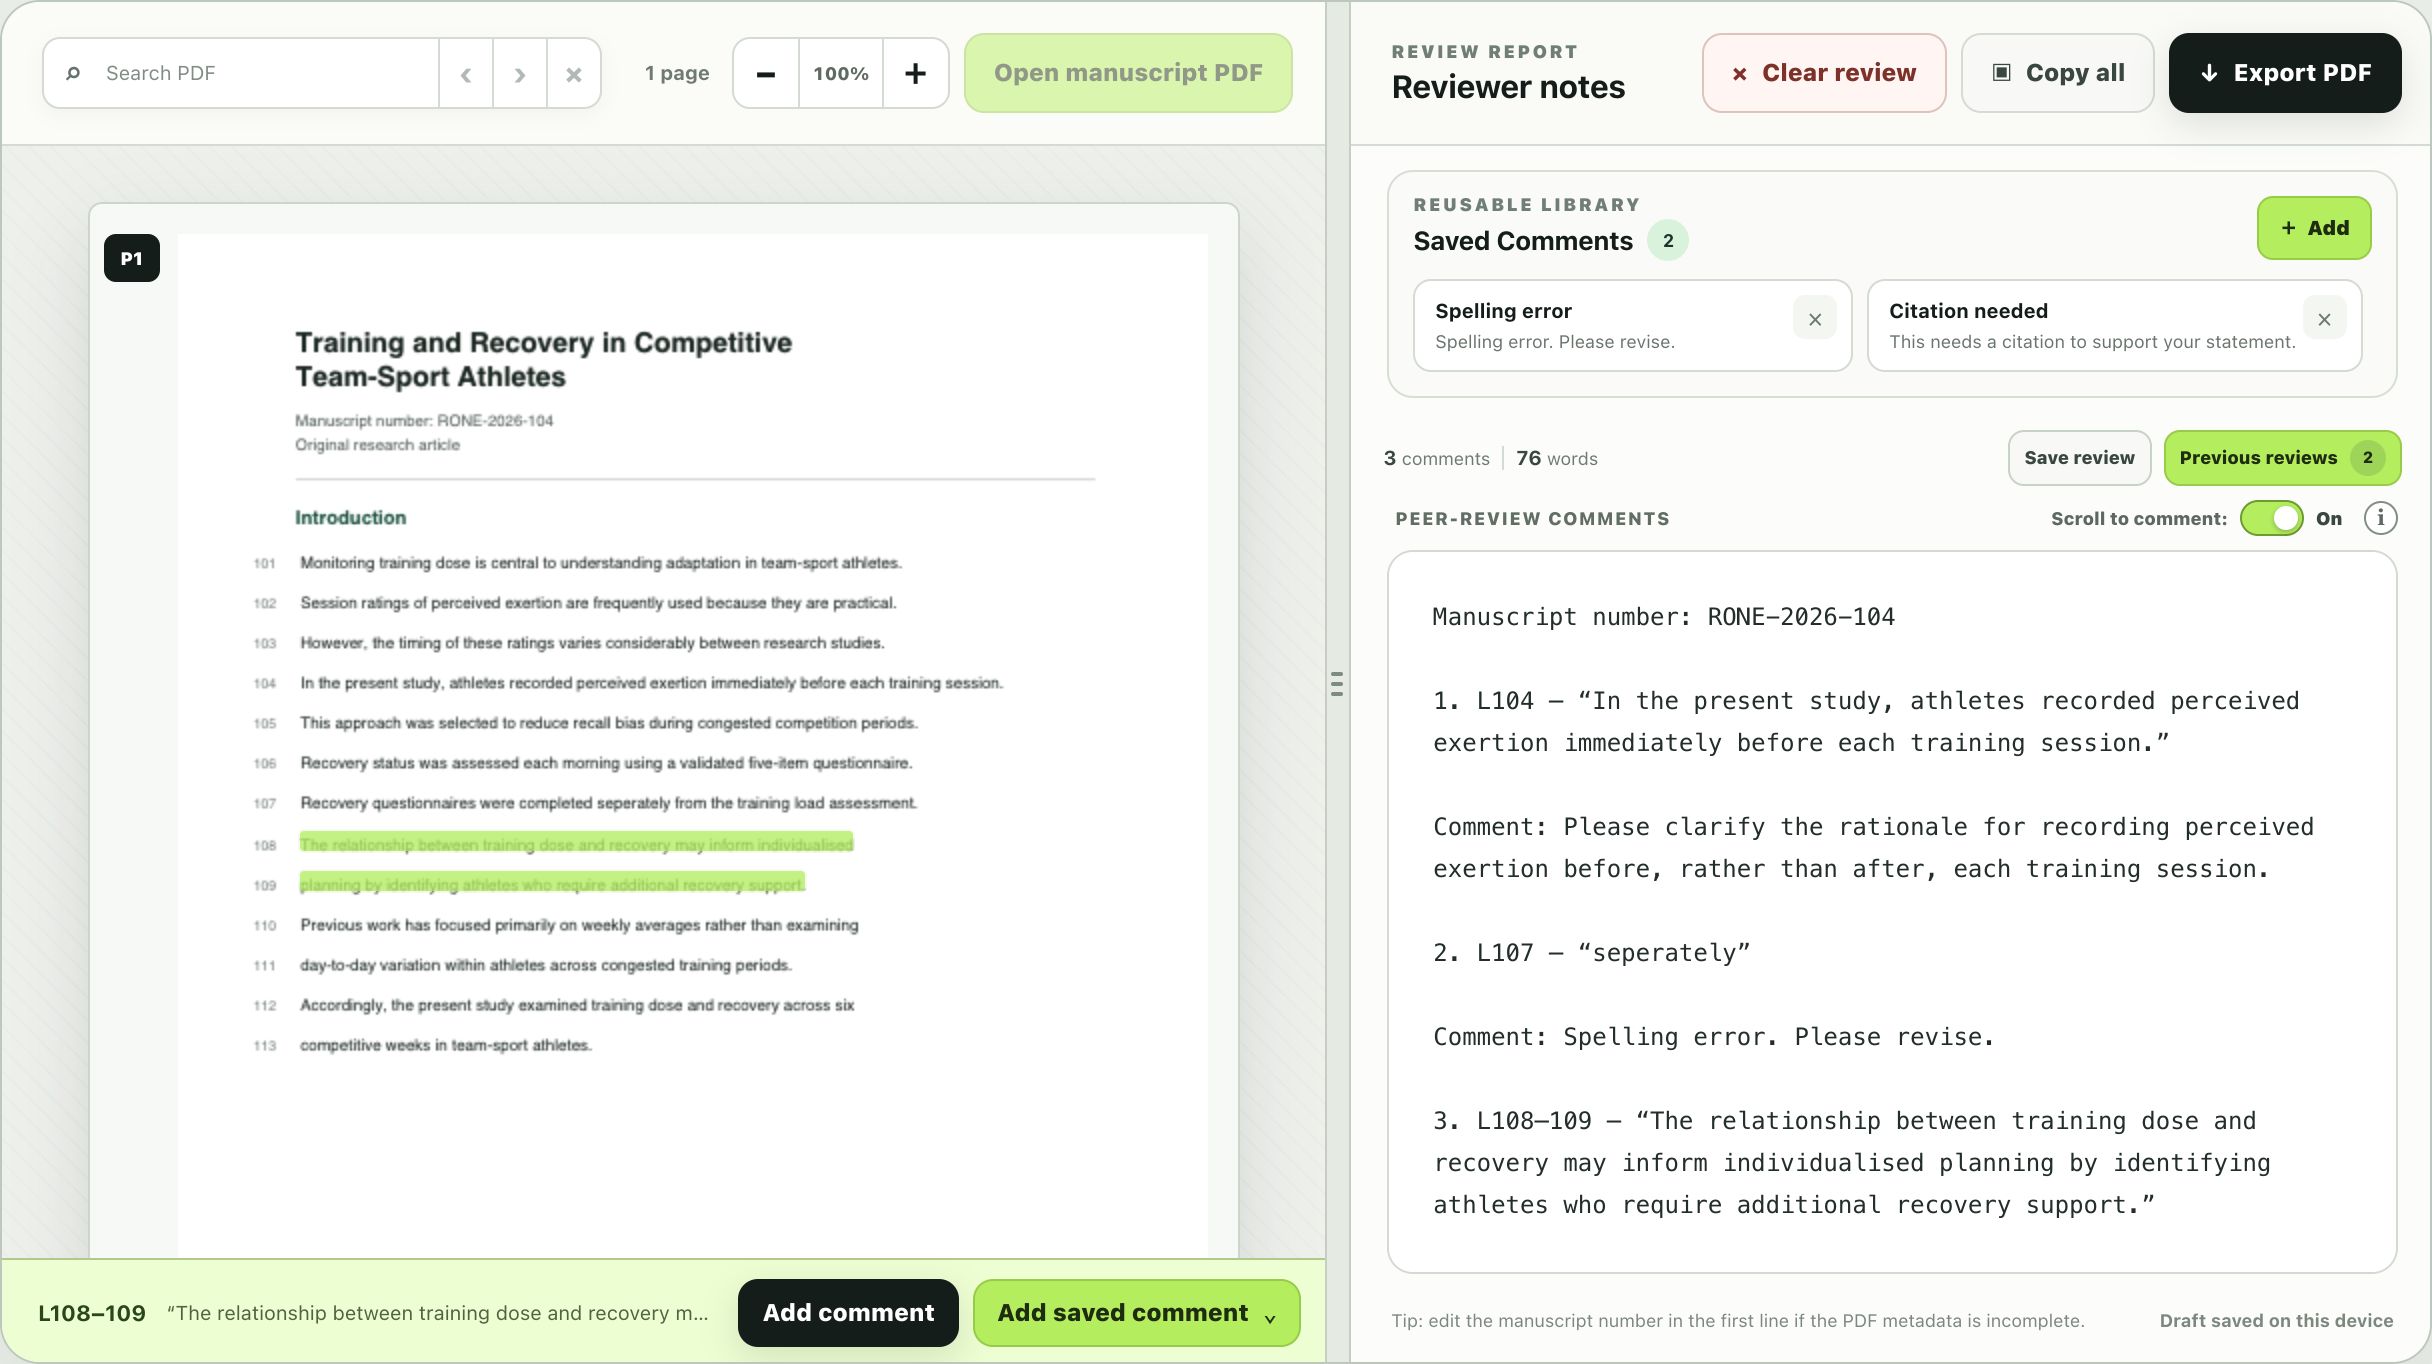Click the panel divider grip handle
The width and height of the screenshot is (2432, 1364).
click(x=1337, y=683)
